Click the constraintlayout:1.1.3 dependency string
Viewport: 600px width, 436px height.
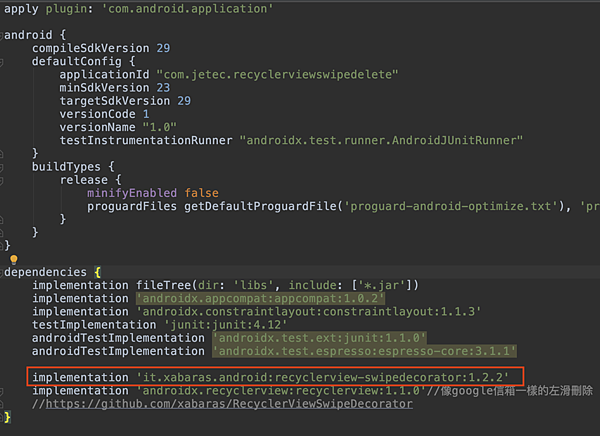[309, 312]
